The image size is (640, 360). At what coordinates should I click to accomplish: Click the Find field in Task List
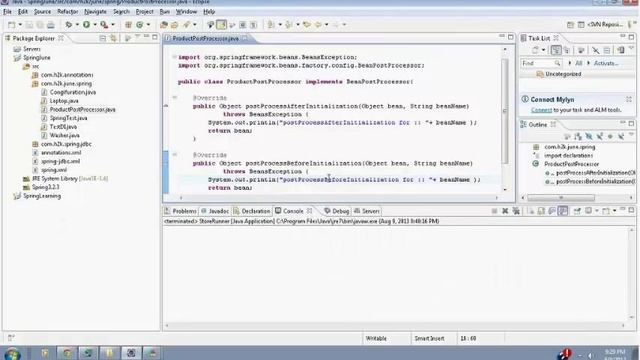tap(540, 63)
